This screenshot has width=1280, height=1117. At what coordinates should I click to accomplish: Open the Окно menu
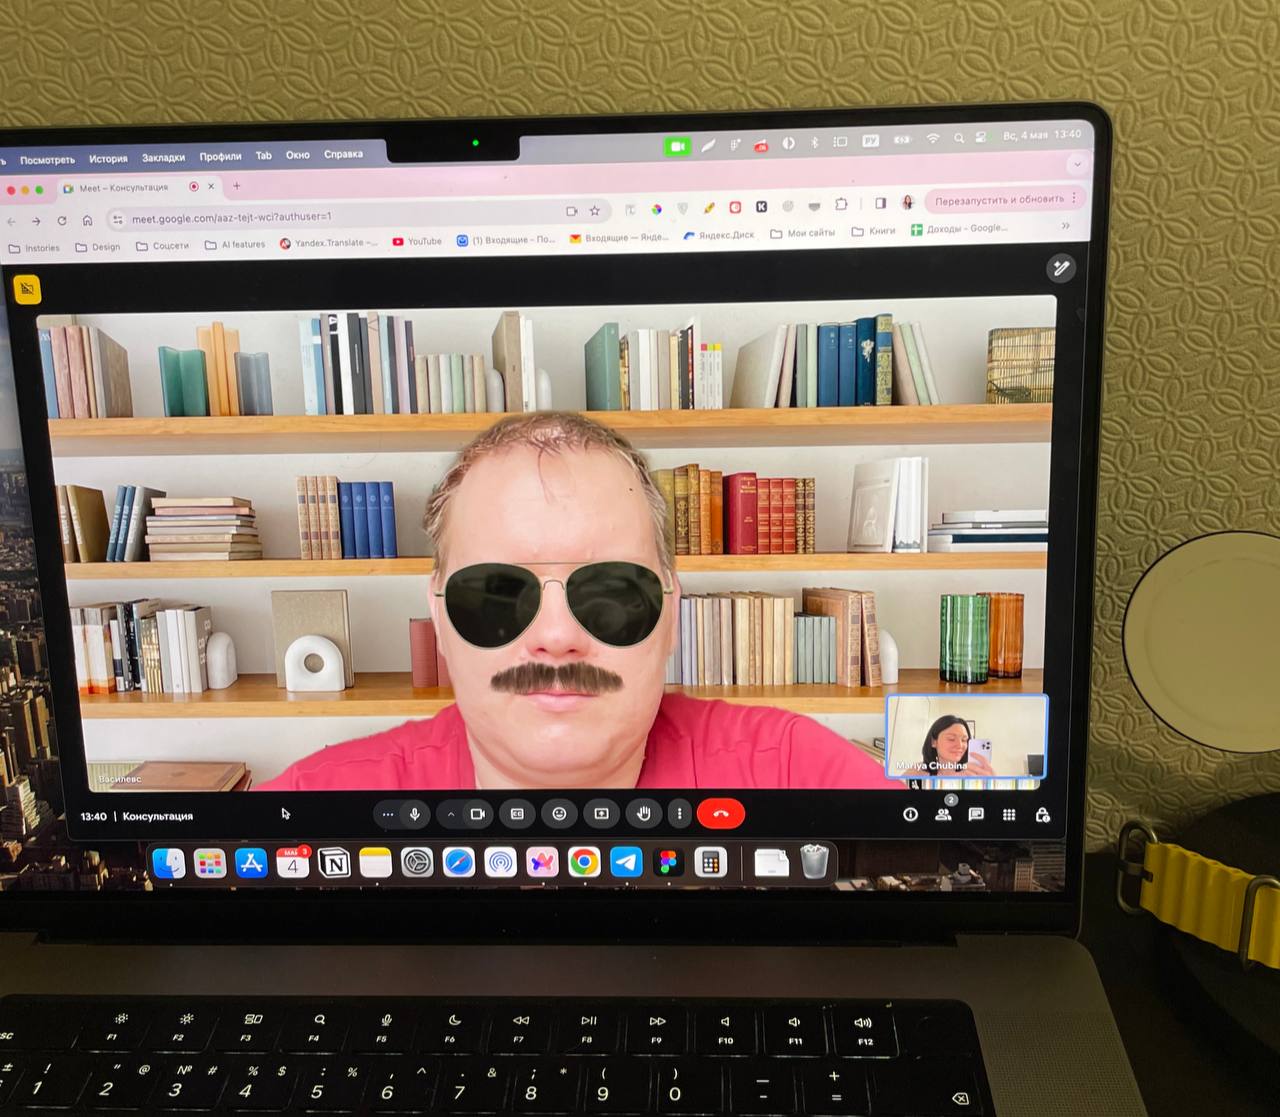tap(298, 155)
